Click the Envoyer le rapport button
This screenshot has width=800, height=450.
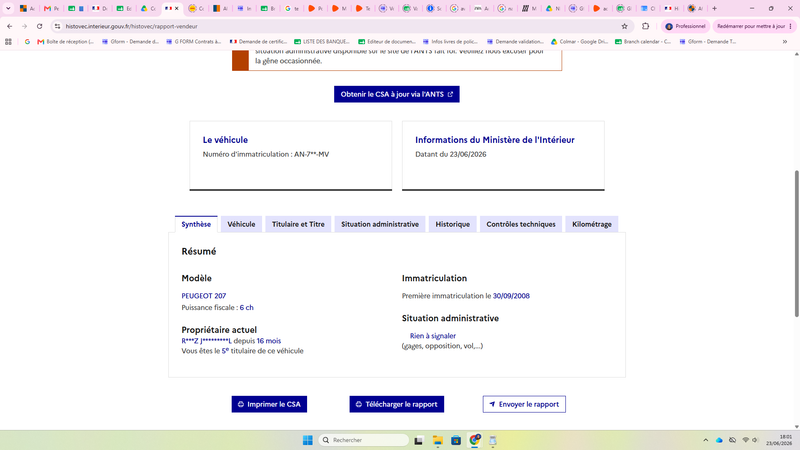point(524,404)
